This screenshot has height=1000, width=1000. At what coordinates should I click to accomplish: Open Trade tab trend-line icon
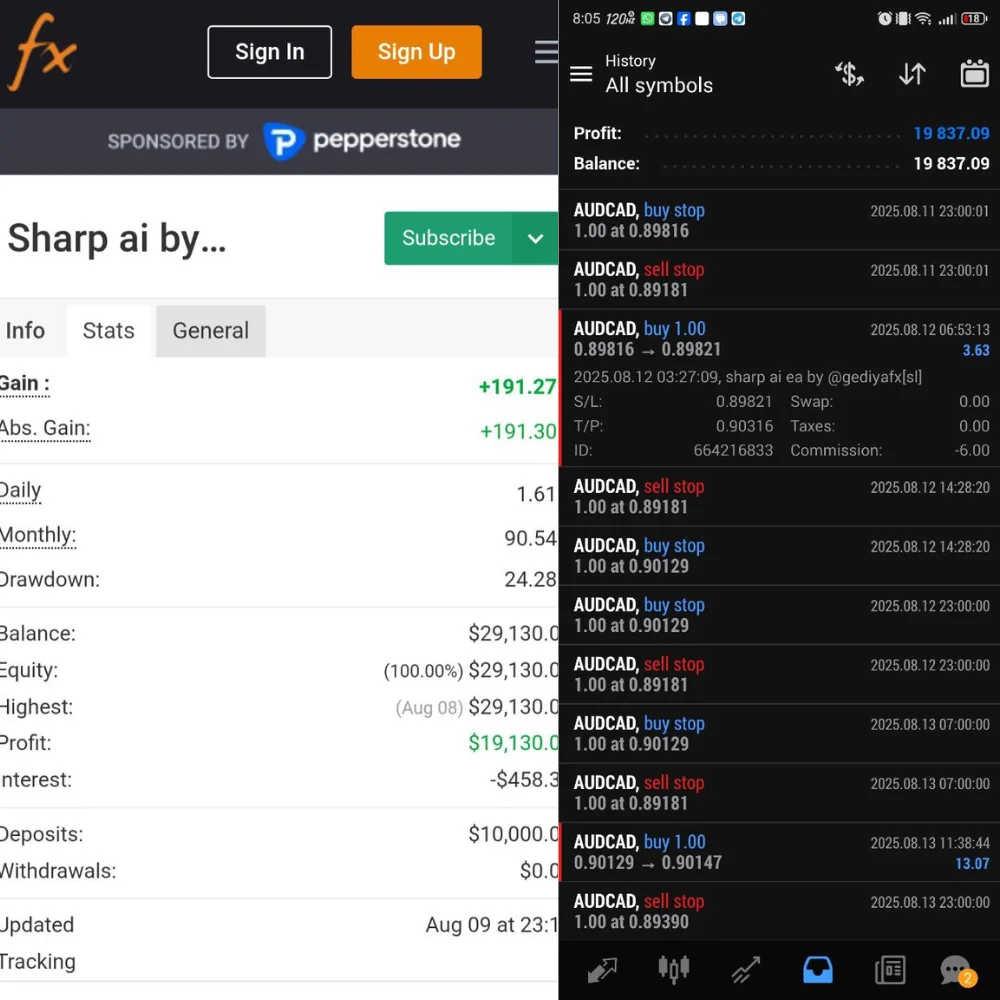coord(746,970)
